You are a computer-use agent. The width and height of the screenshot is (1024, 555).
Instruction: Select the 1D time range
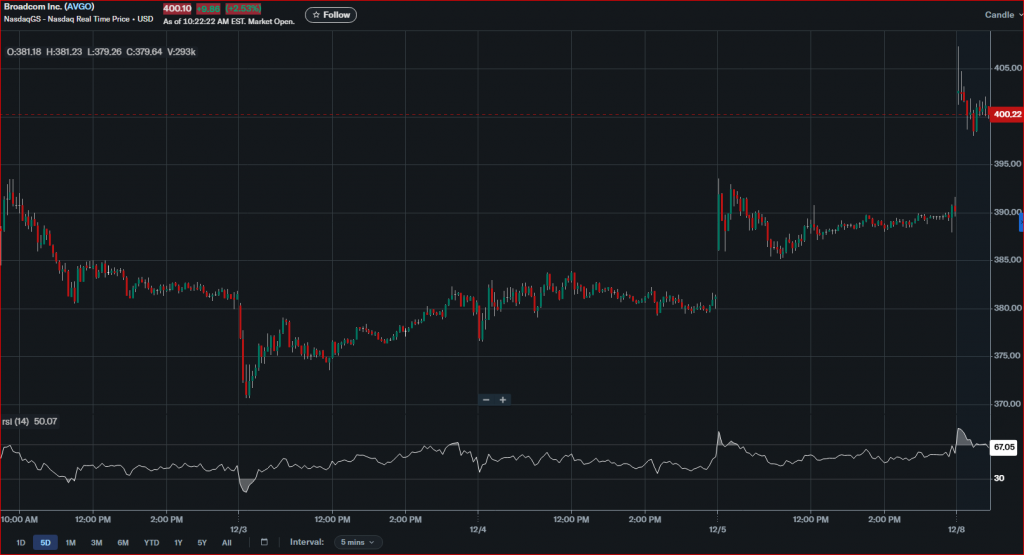(19, 542)
